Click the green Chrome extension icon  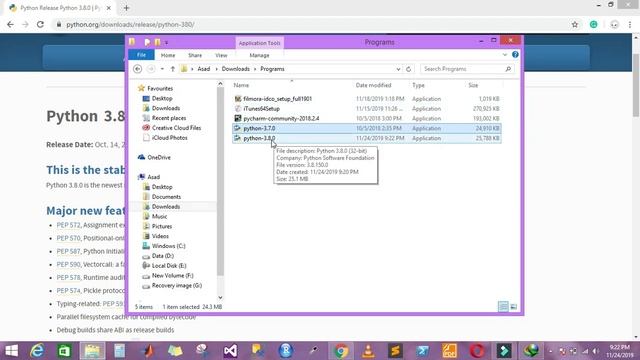coord(593,24)
